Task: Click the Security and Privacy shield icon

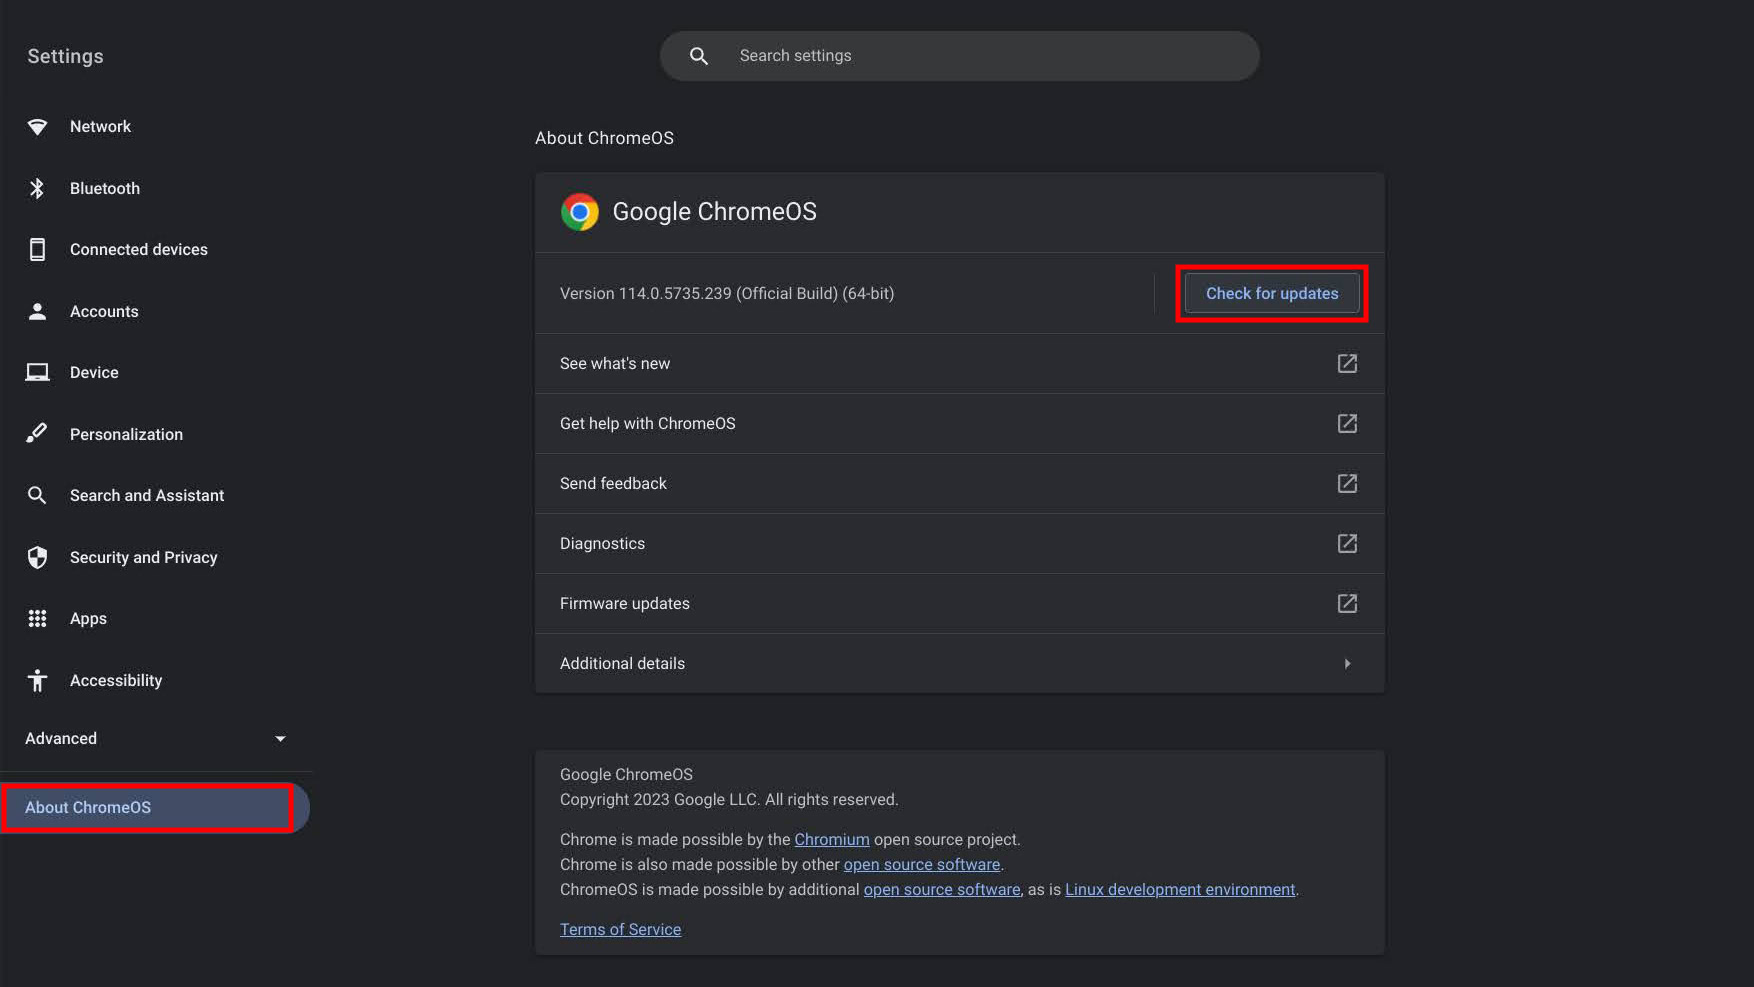Action: click(x=37, y=557)
